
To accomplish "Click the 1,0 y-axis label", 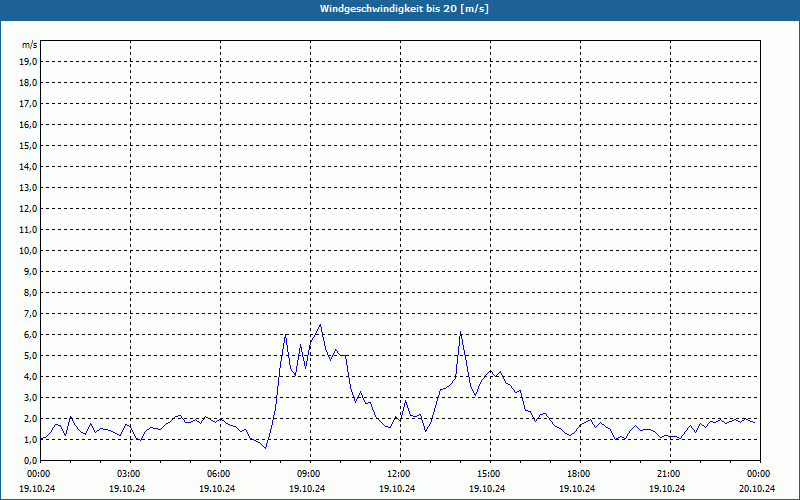I will click(x=30, y=439).
